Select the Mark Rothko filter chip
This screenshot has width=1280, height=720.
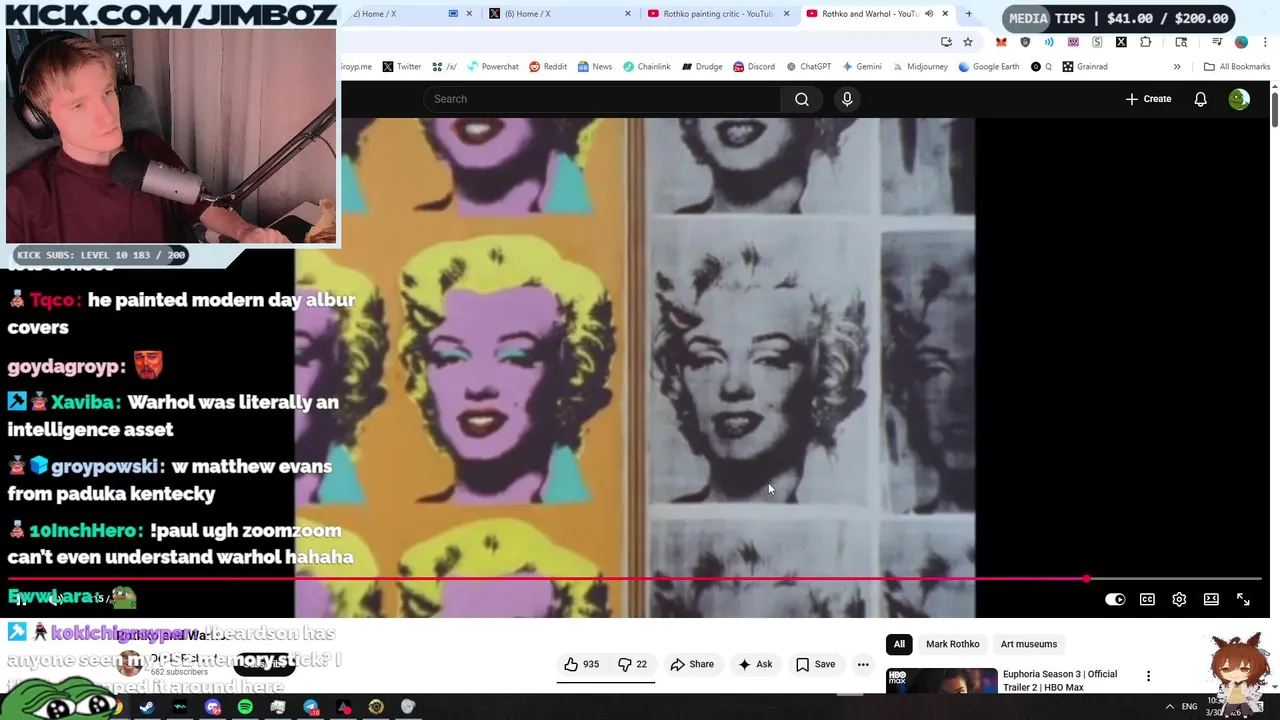point(952,644)
